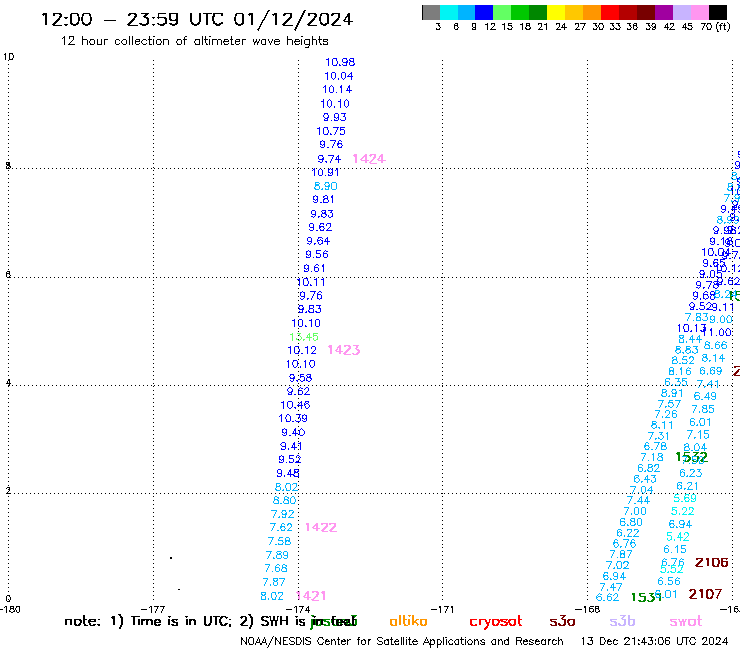
Task: Click the pink 'swot' satellite label
Action: click(686, 621)
